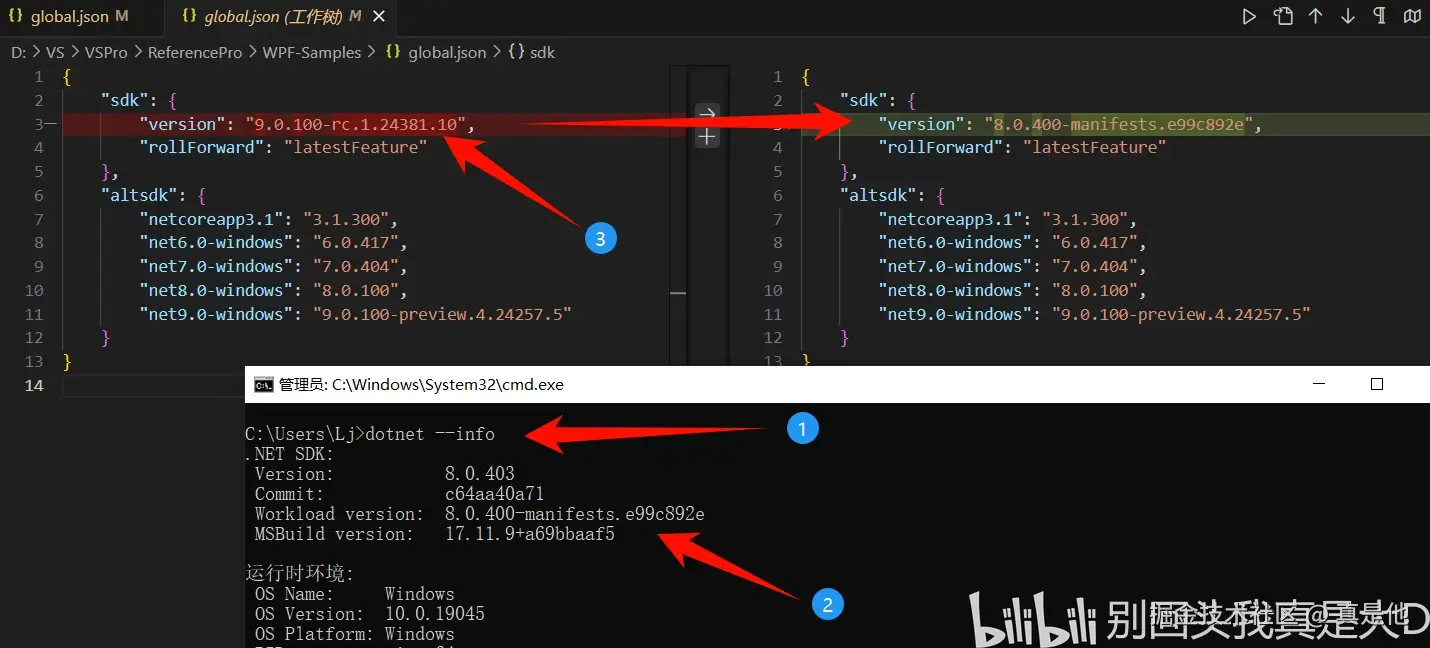Image resolution: width=1430 pixels, height=648 pixels.
Task: Click line number 14 in the original pane
Action: (34, 385)
